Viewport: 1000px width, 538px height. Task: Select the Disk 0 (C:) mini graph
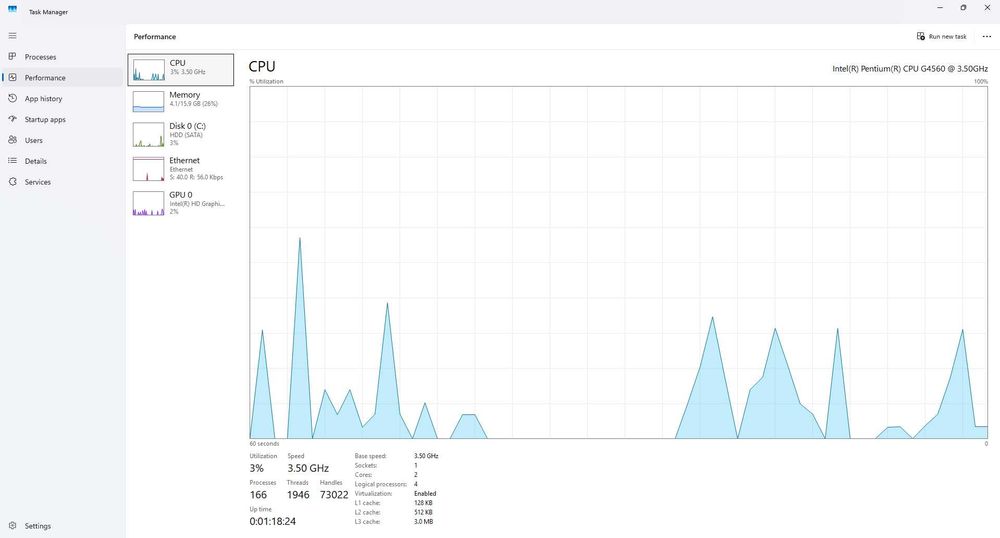pyautogui.click(x=148, y=134)
